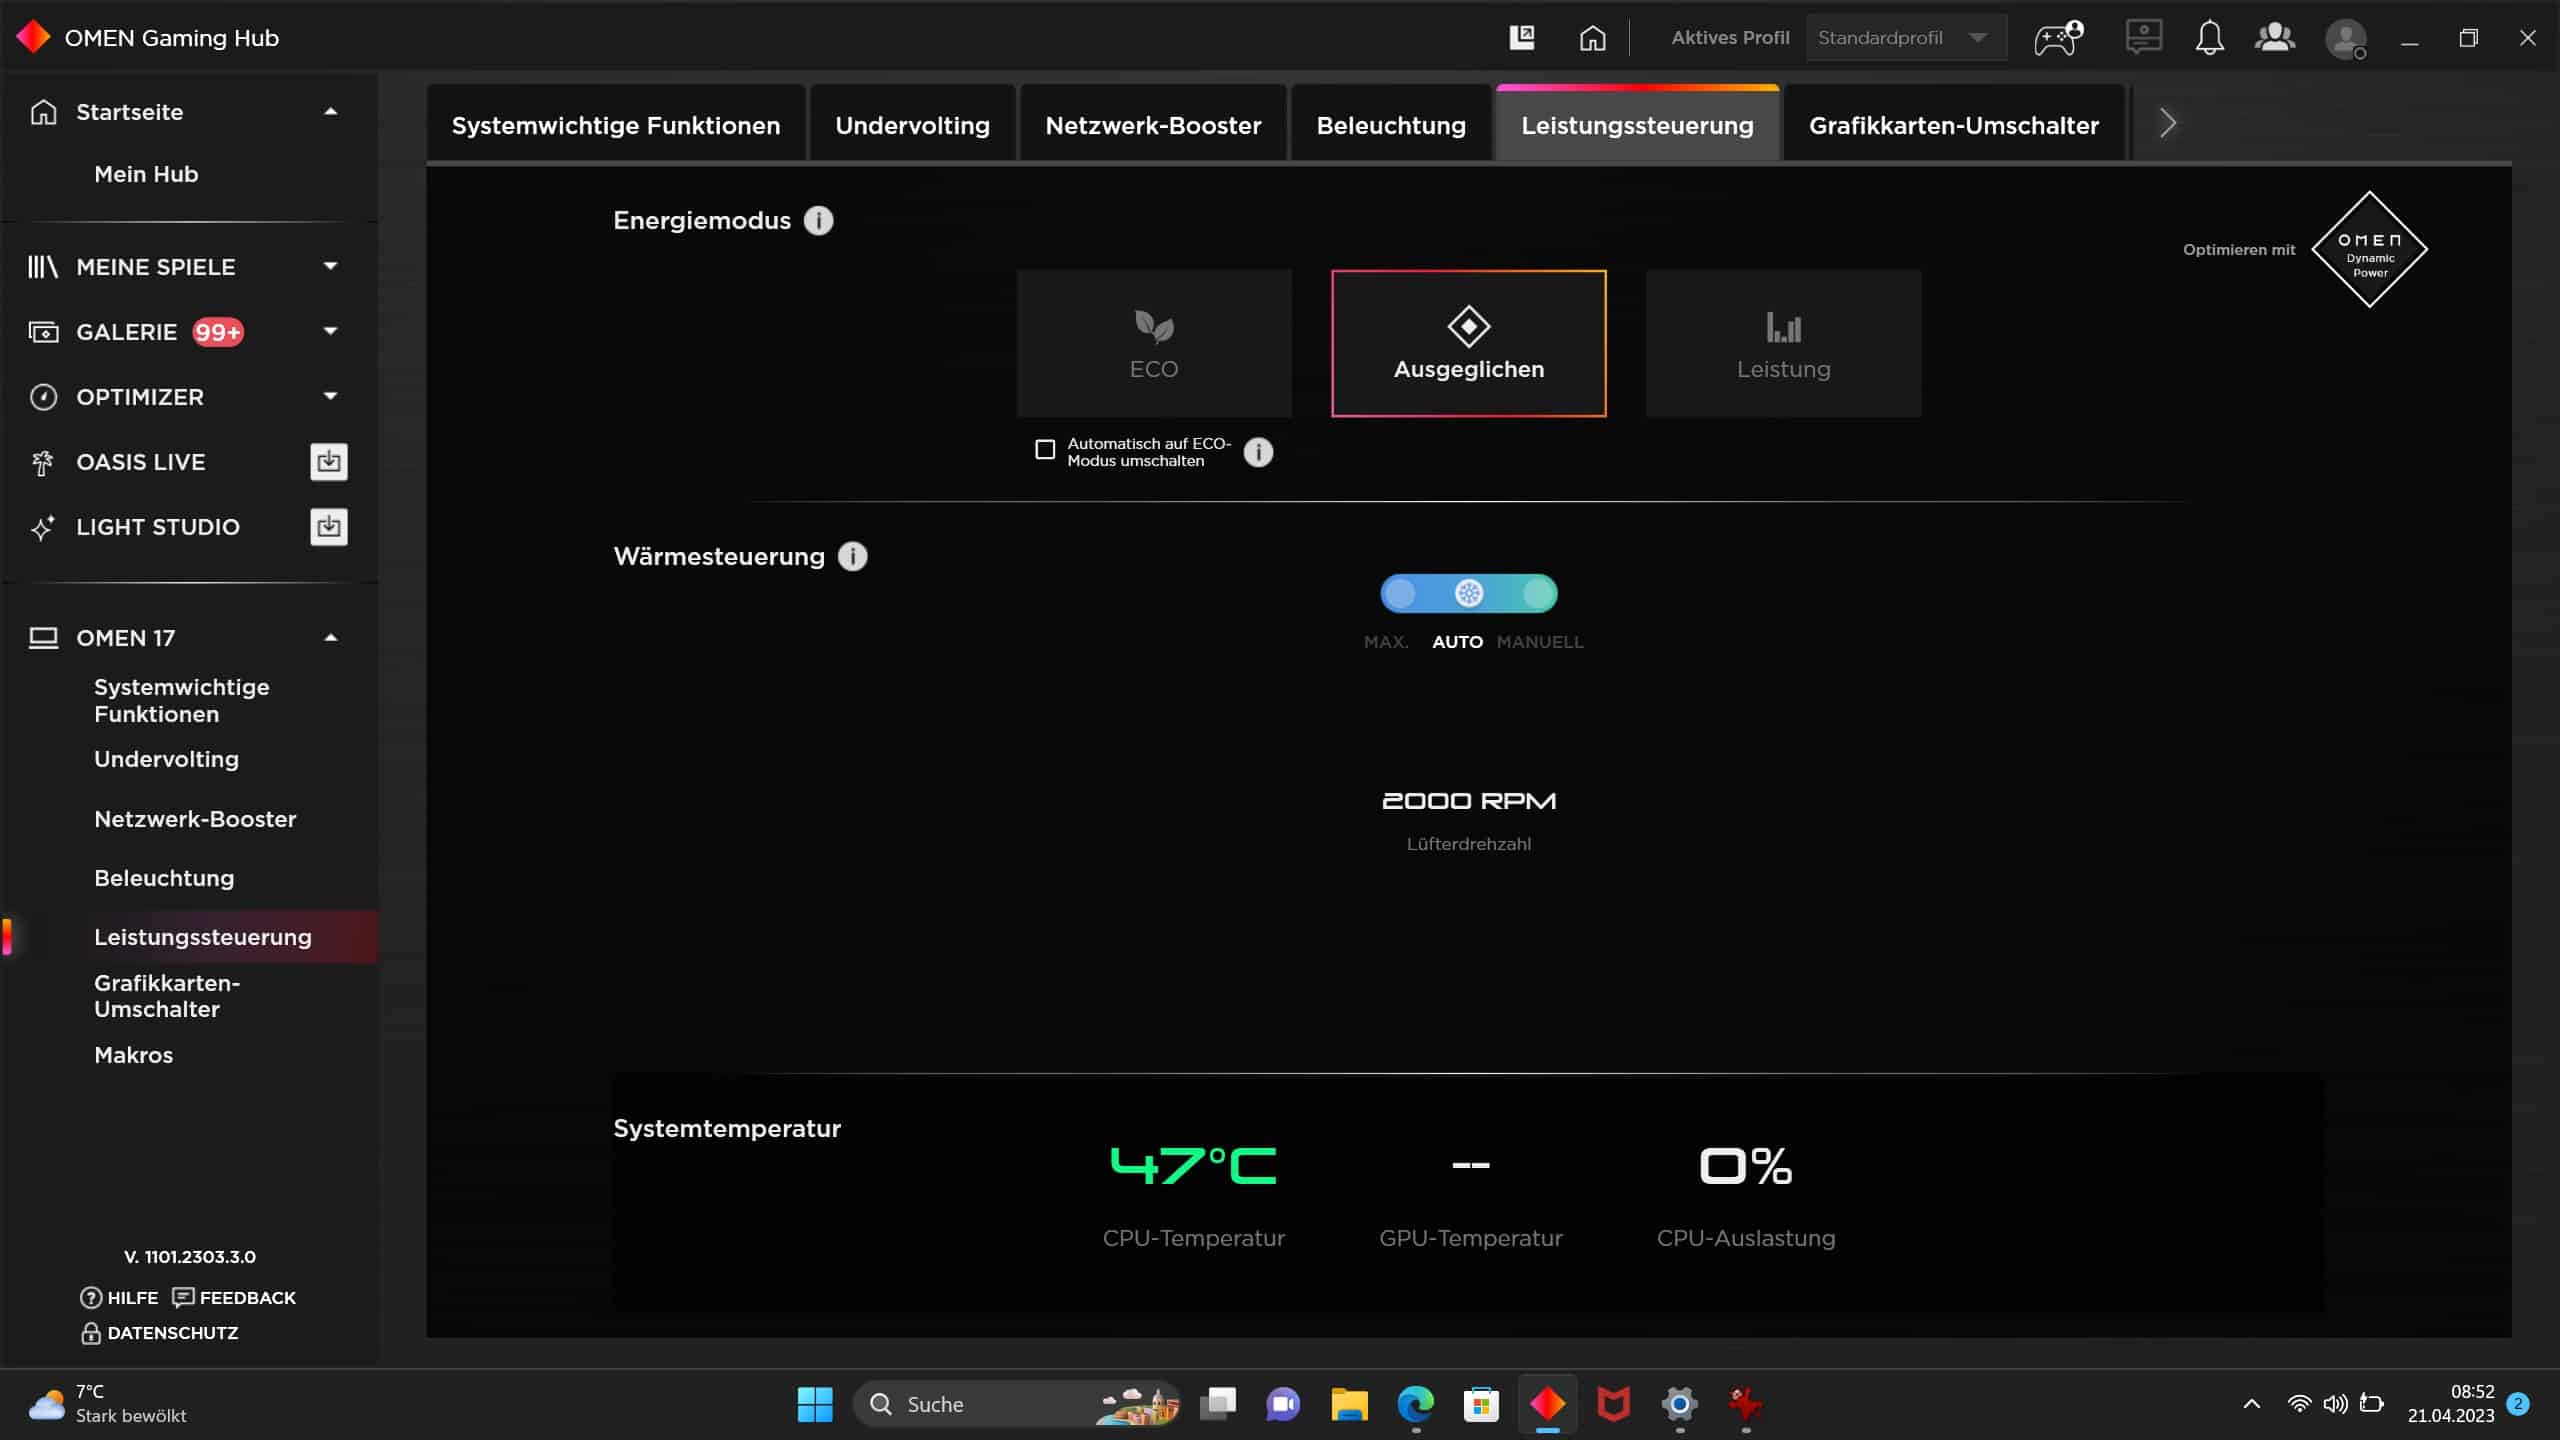This screenshot has width=2560, height=1440.
Task: Open the friends group icon
Action: 2275,38
